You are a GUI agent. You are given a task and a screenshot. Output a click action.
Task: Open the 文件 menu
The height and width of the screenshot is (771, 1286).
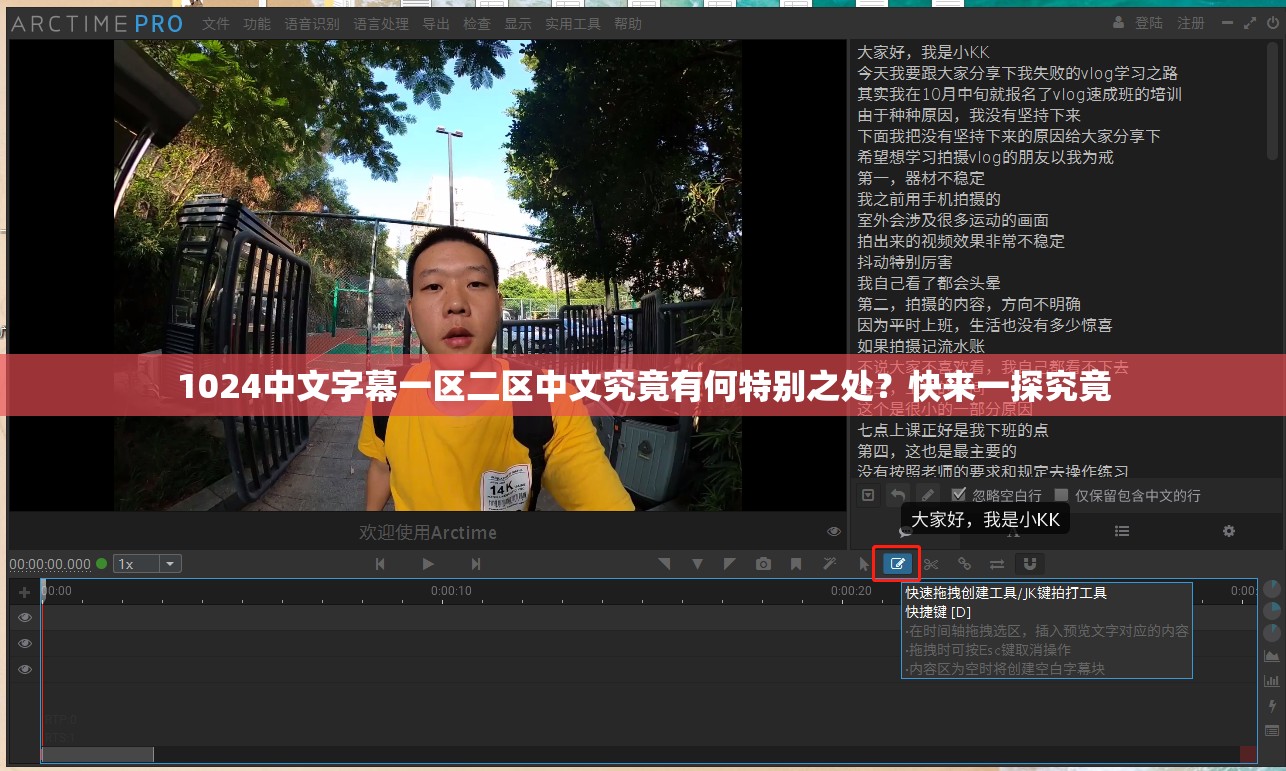coord(215,23)
